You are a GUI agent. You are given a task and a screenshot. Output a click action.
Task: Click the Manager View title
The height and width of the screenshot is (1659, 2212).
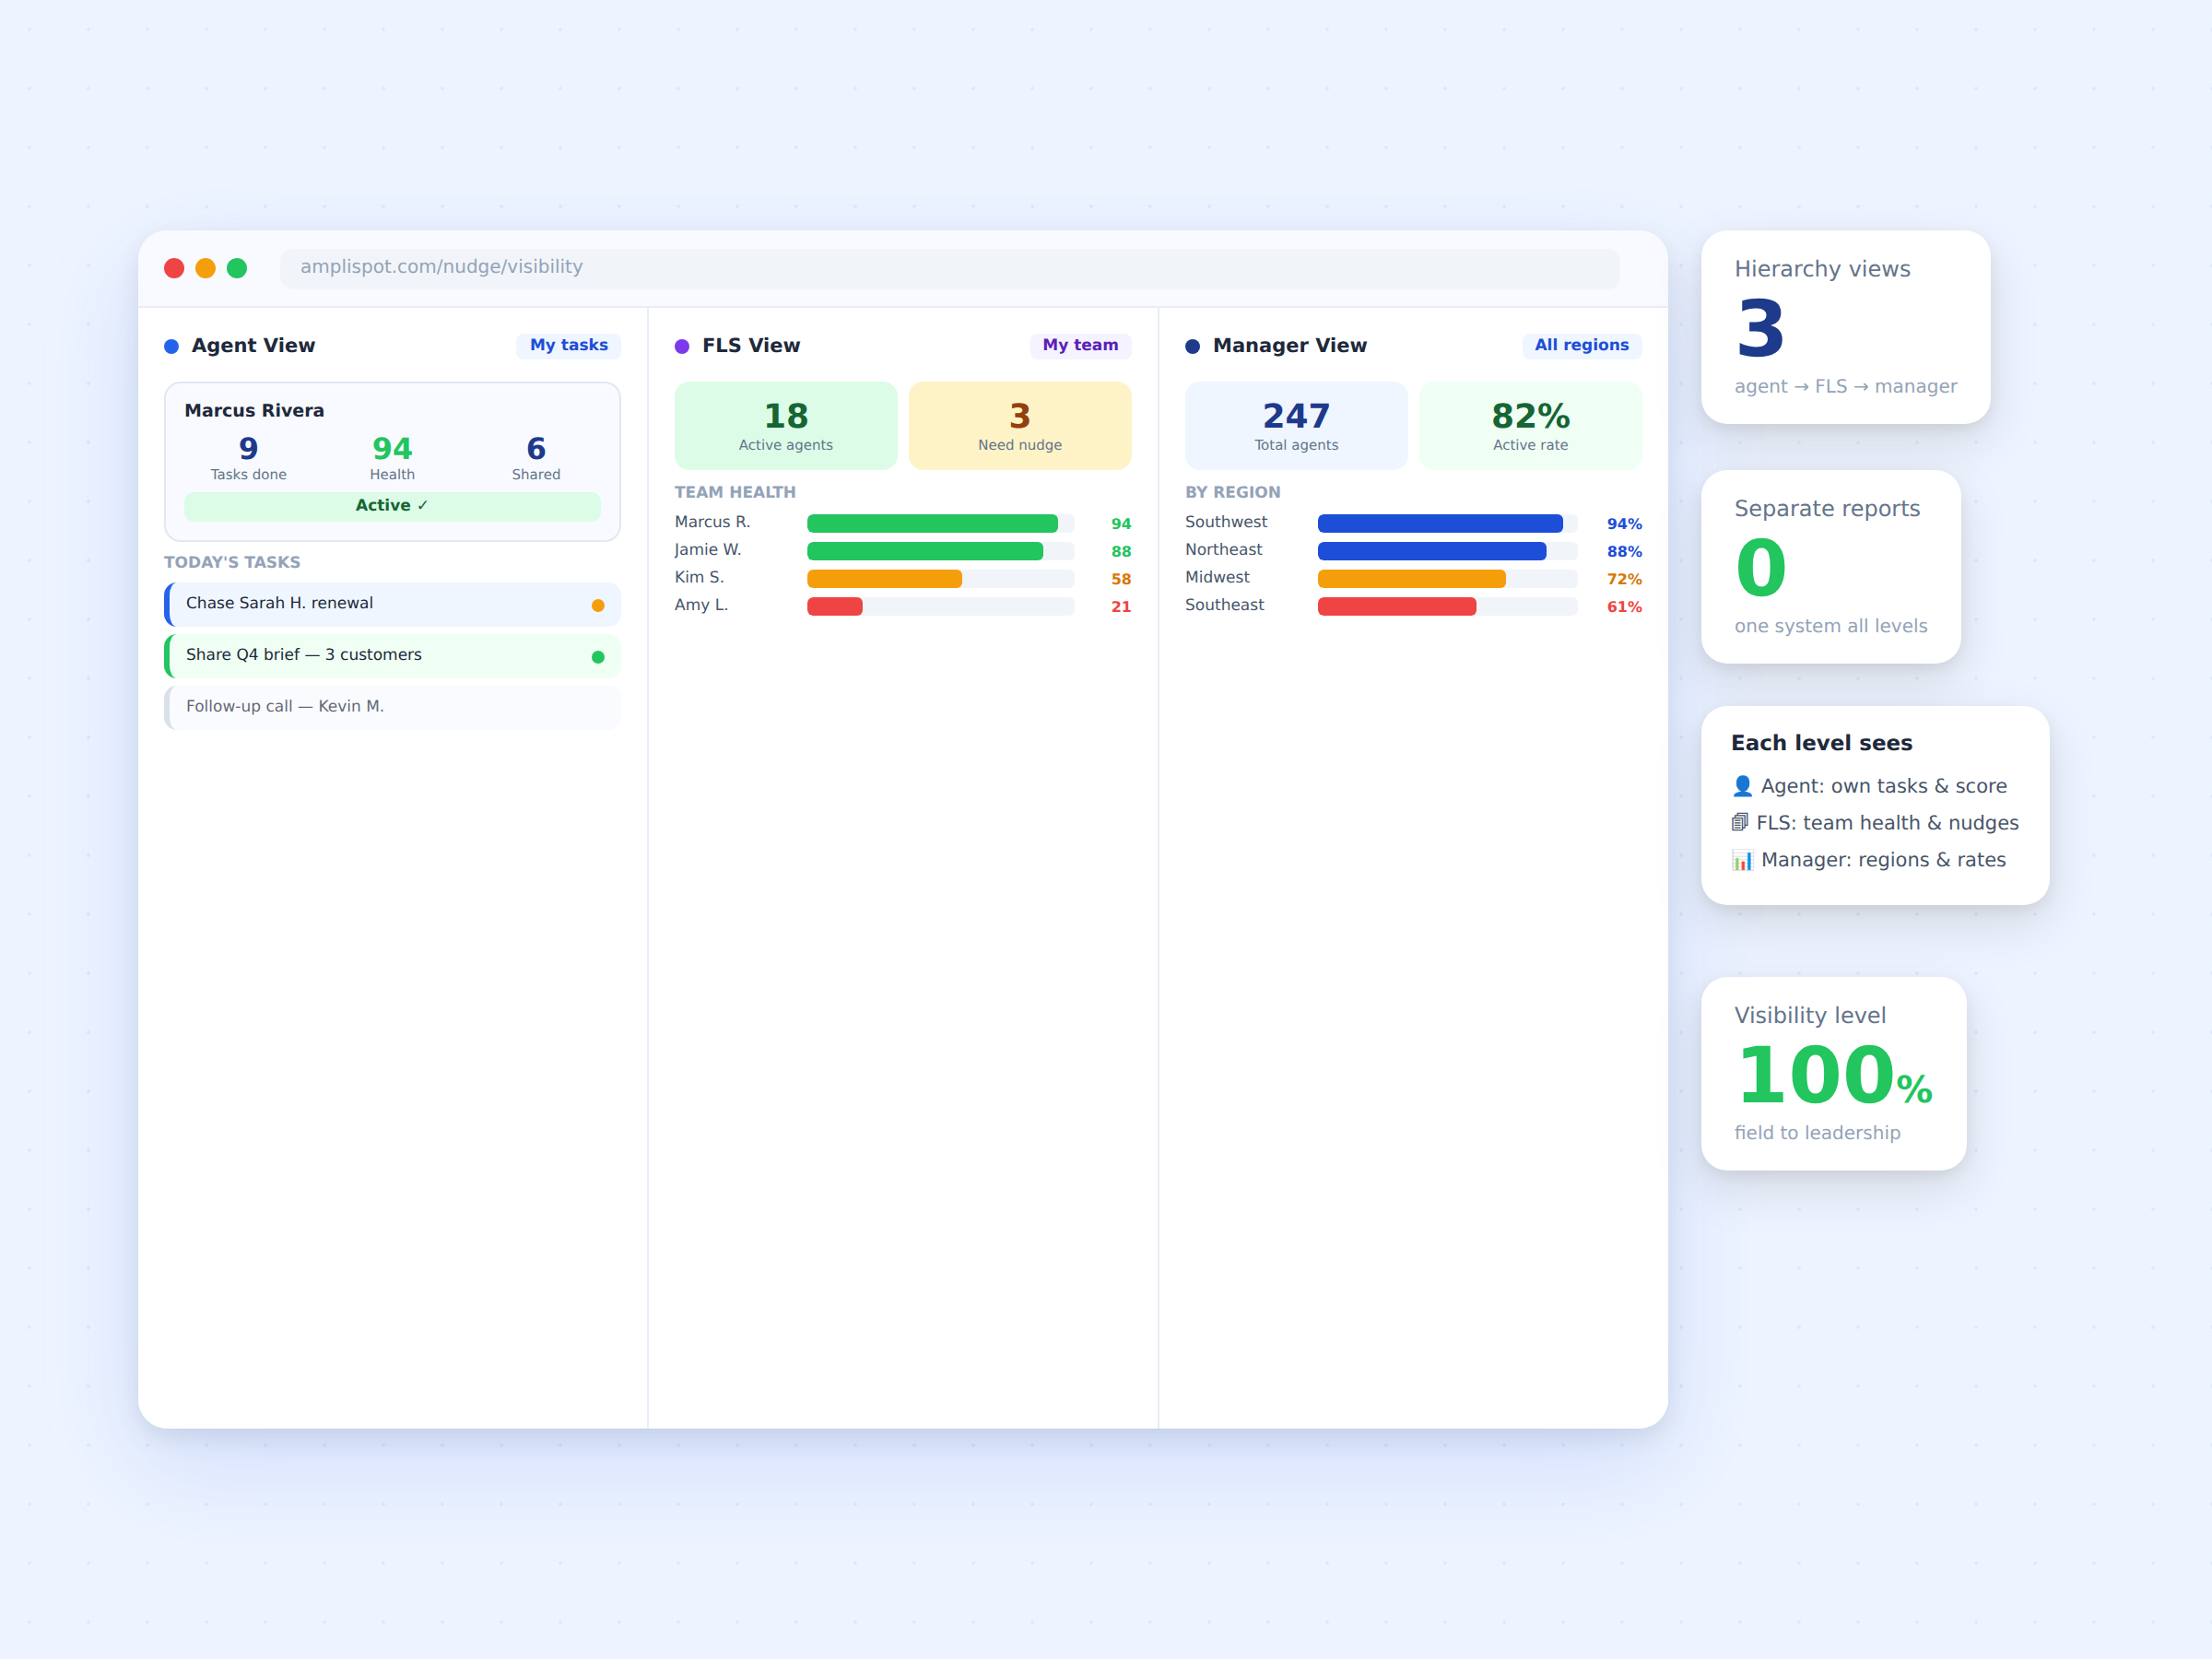[x=1289, y=345]
